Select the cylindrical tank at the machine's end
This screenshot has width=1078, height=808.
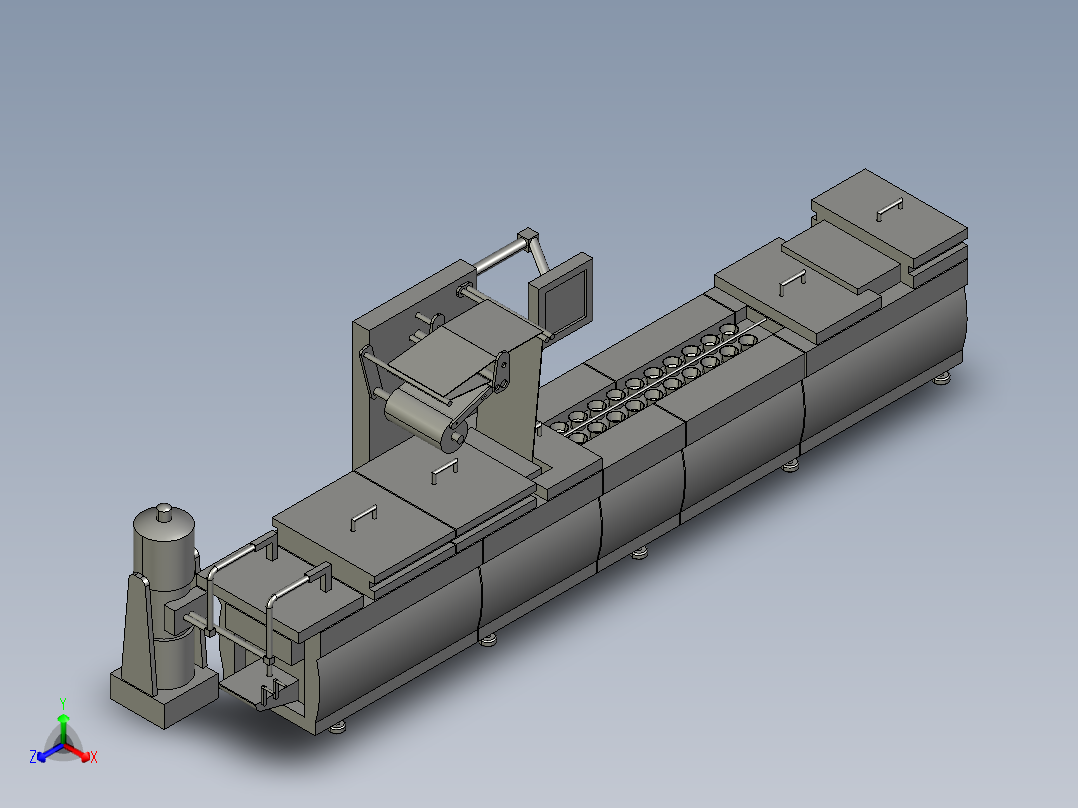pyautogui.click(x=164, y=591)
